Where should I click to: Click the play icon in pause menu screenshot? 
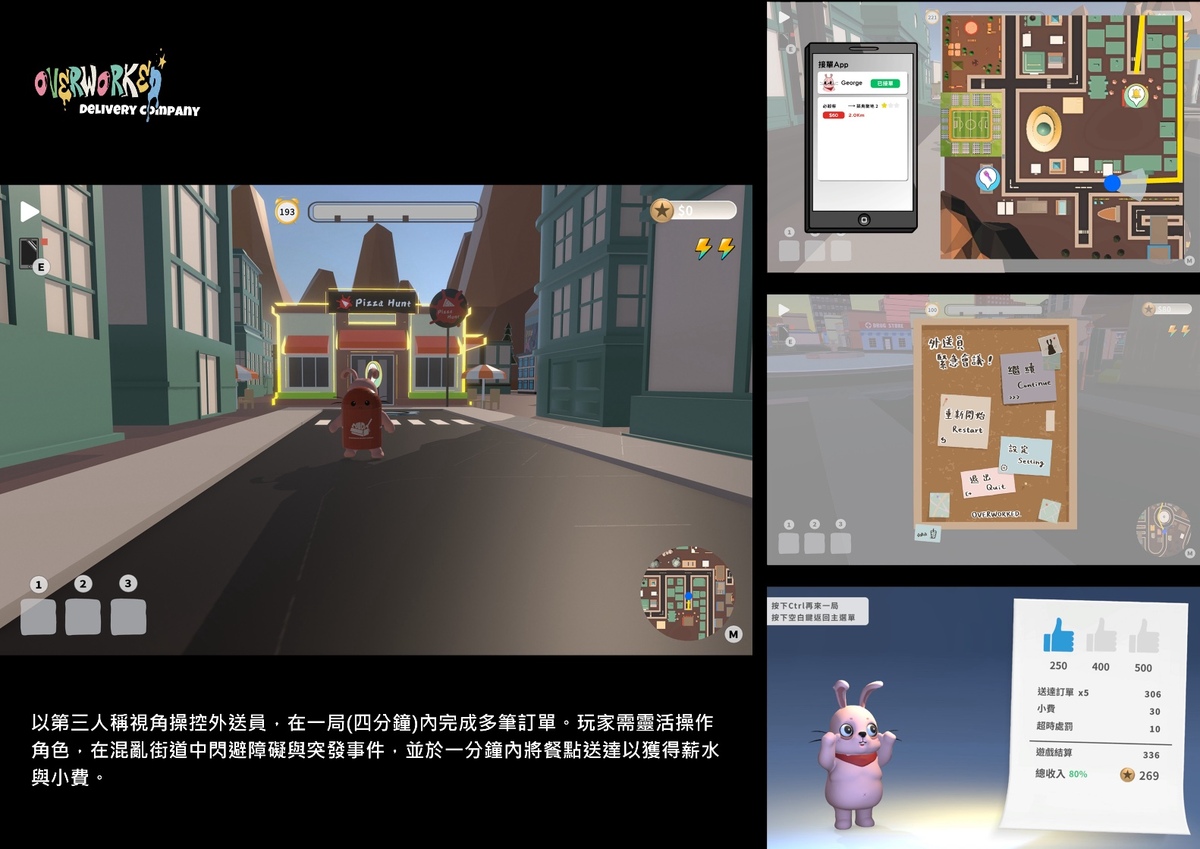(x=784, y=310)
